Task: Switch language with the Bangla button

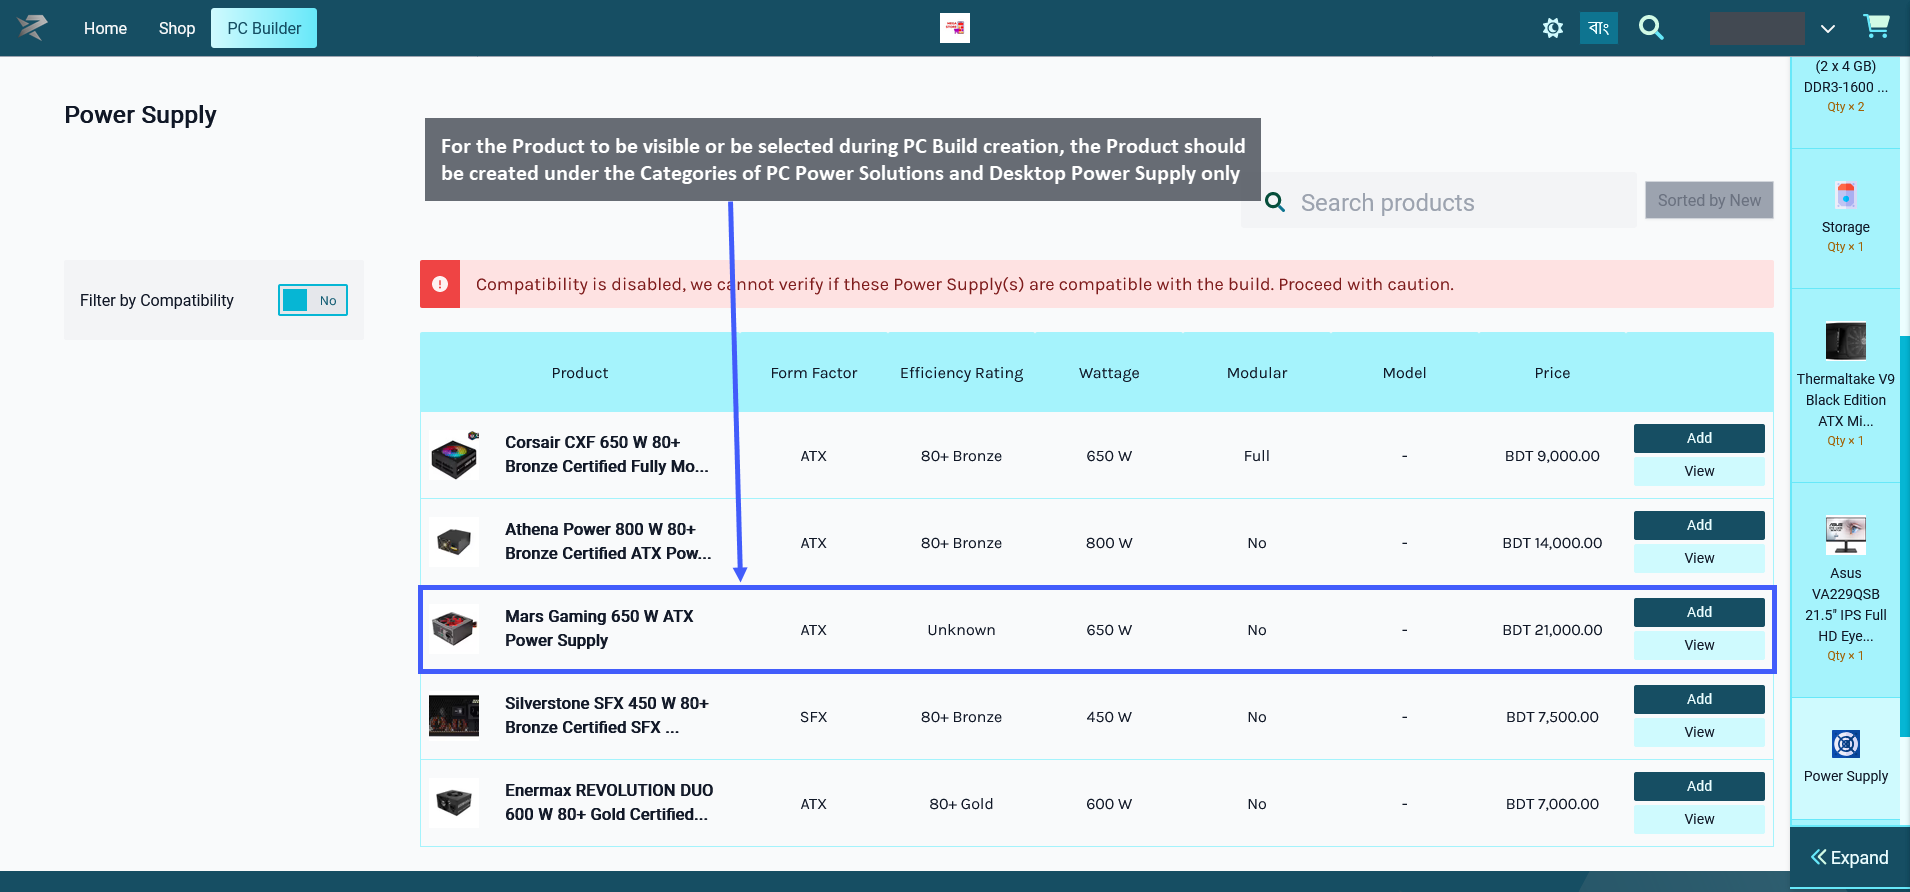Action: [x=1599, y=28]
